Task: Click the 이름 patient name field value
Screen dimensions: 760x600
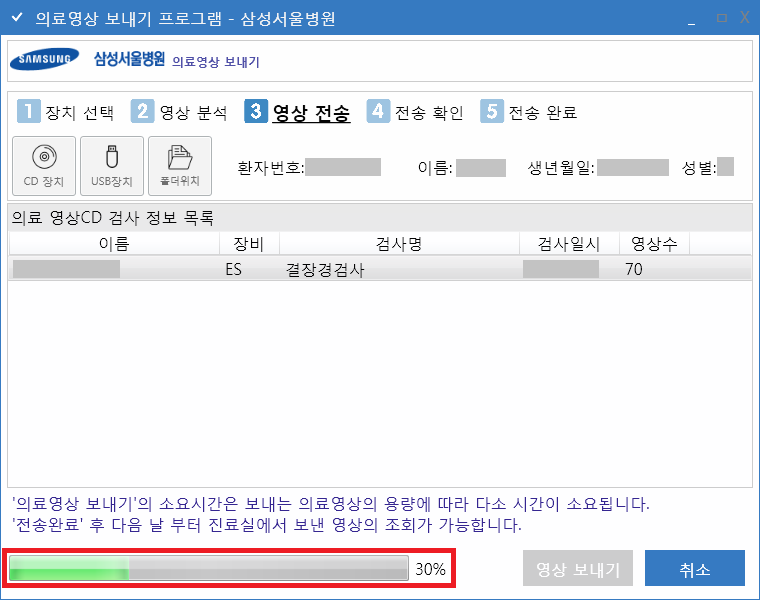Action: click(481, 168)
